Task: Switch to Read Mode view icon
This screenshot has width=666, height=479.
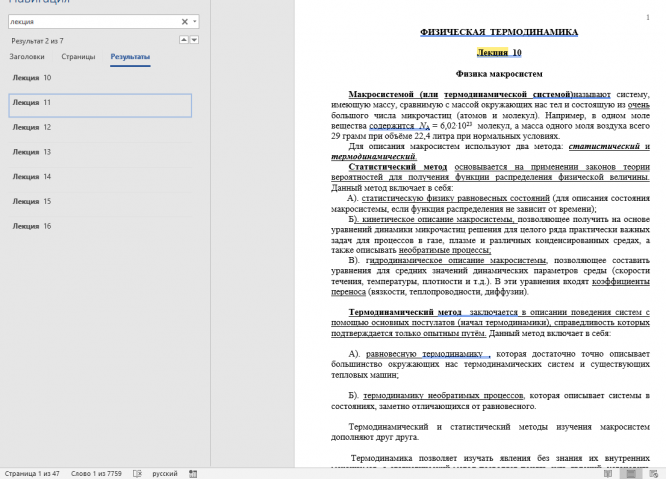Action: [x=608, y=473]
